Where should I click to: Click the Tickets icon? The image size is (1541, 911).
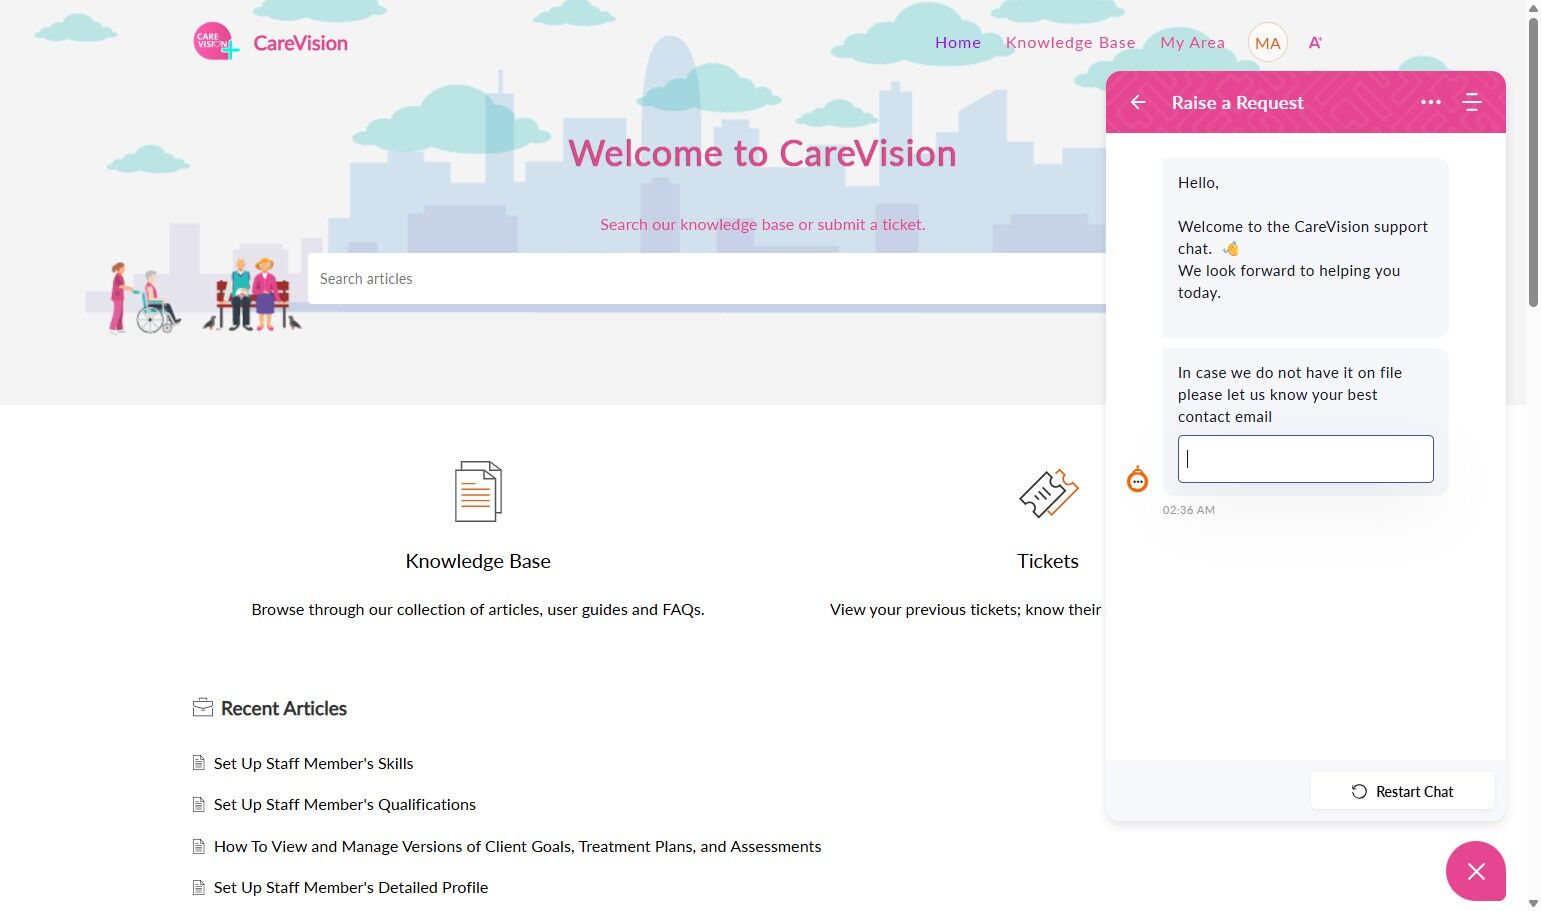coord(1048,493)
